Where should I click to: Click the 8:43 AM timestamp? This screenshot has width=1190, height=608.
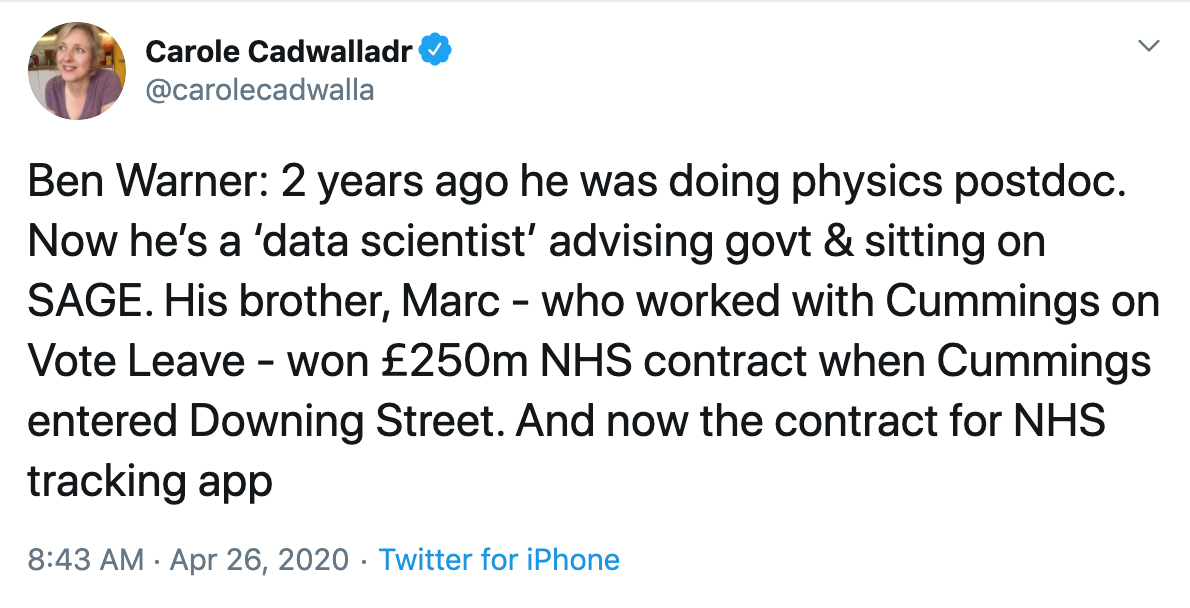[85, 559]
